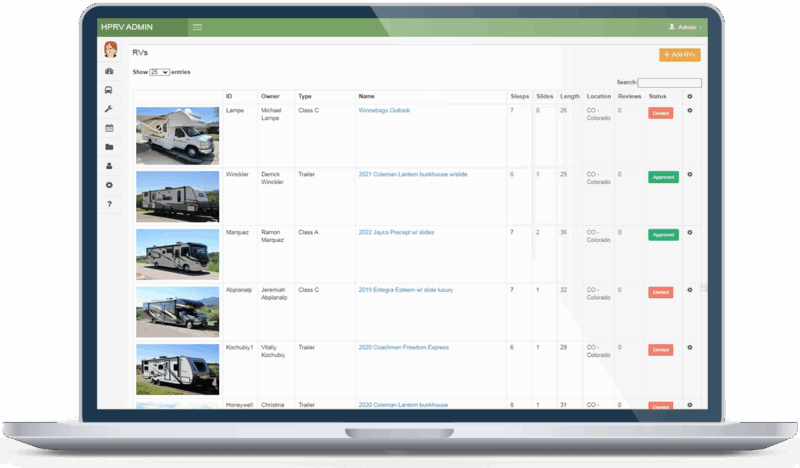Select owner cell Jeremiah Abplanalp
Screen dimensions: 800x468
coord(274,293)
